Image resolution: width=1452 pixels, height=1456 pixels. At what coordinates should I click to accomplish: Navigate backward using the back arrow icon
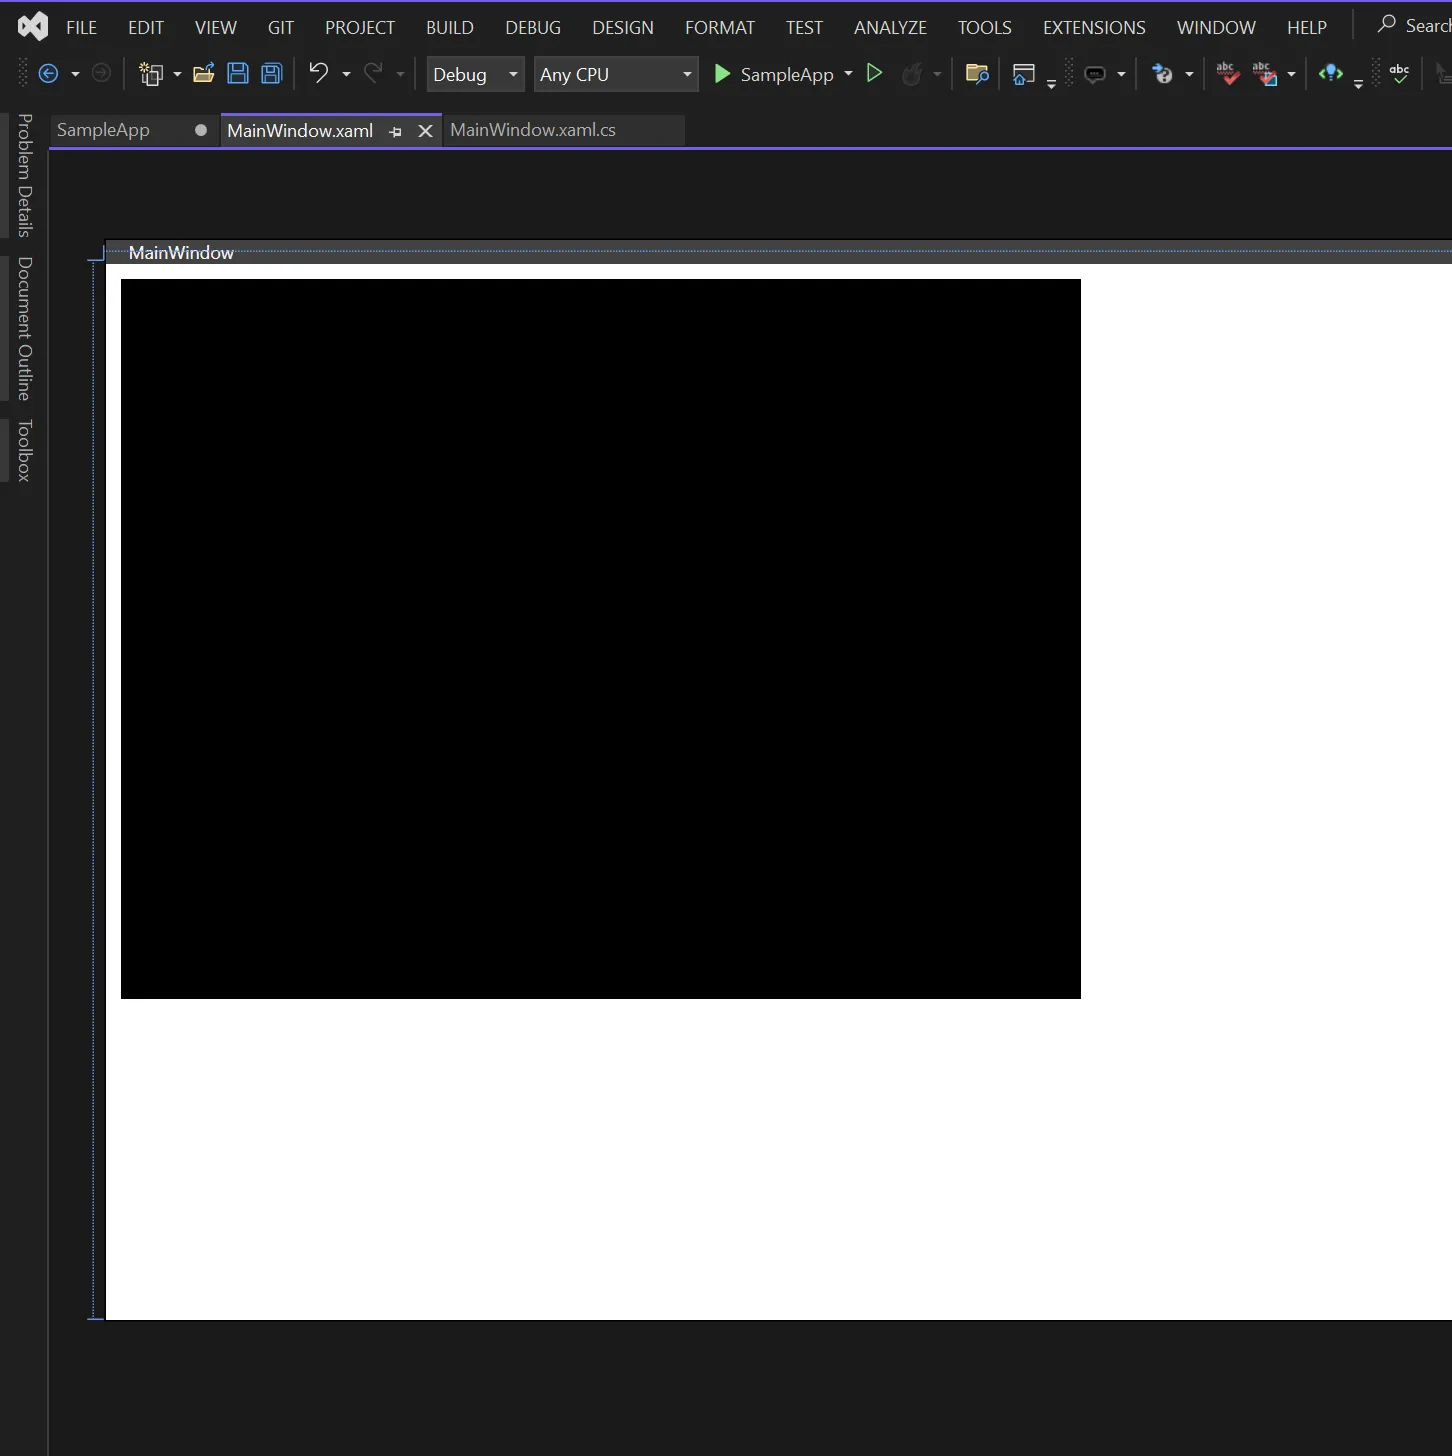[x=50, y=73]
